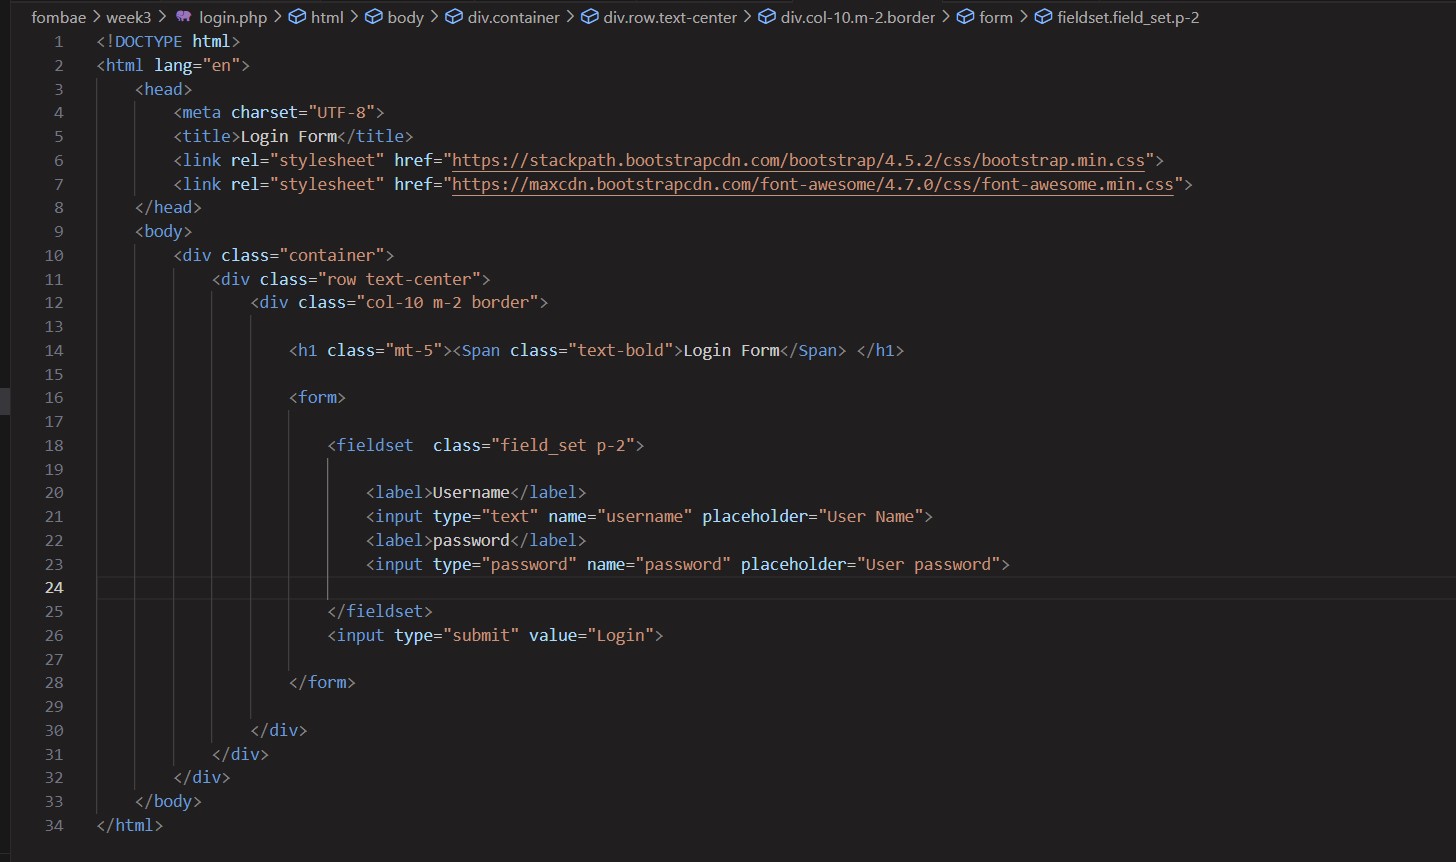Click line number 24 in the gutter
Screen dimensions: 1456x862
pyautogui.click(x=53, y=587)
